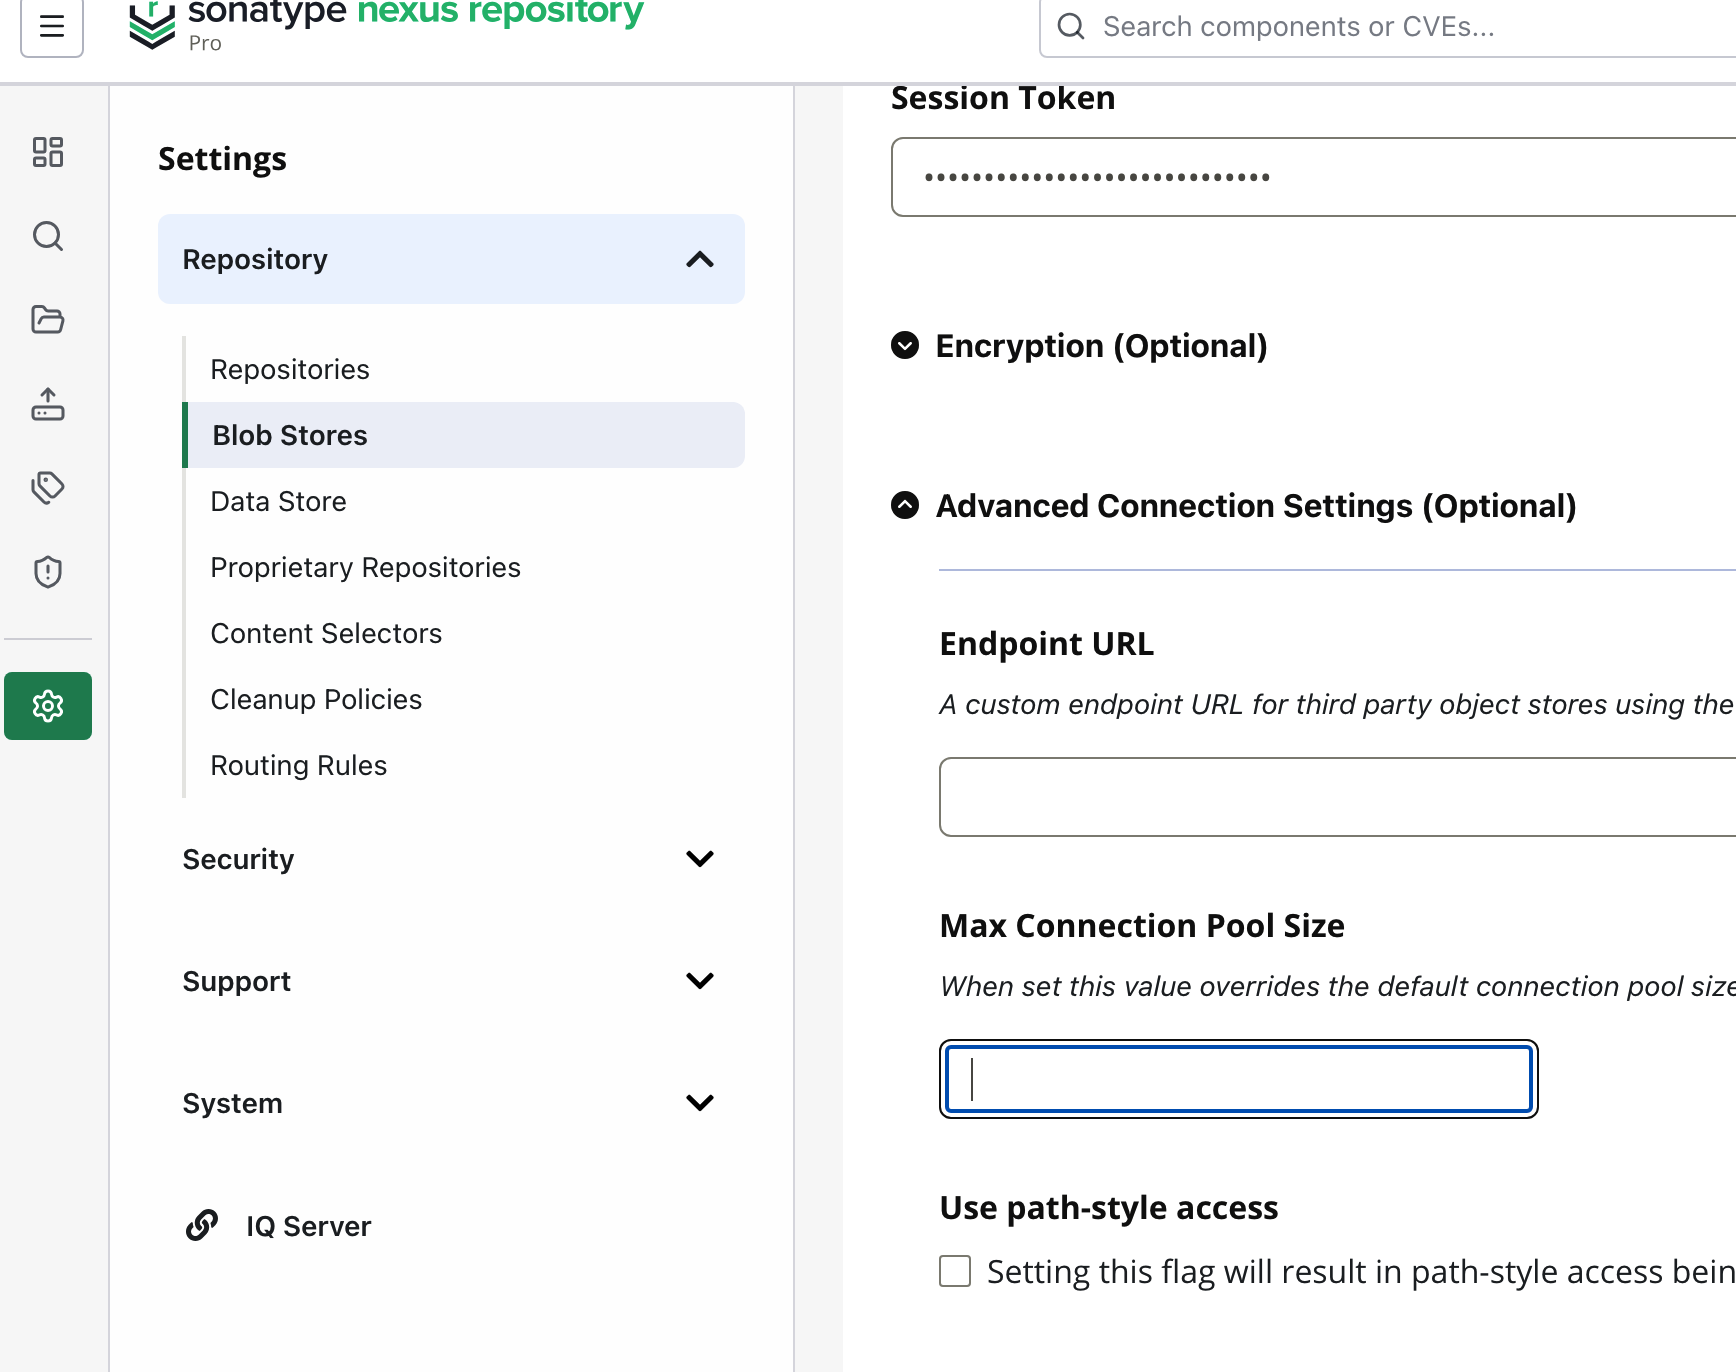
Task: Open the dashboard icon in sidebar
Action: coord(48,152)
